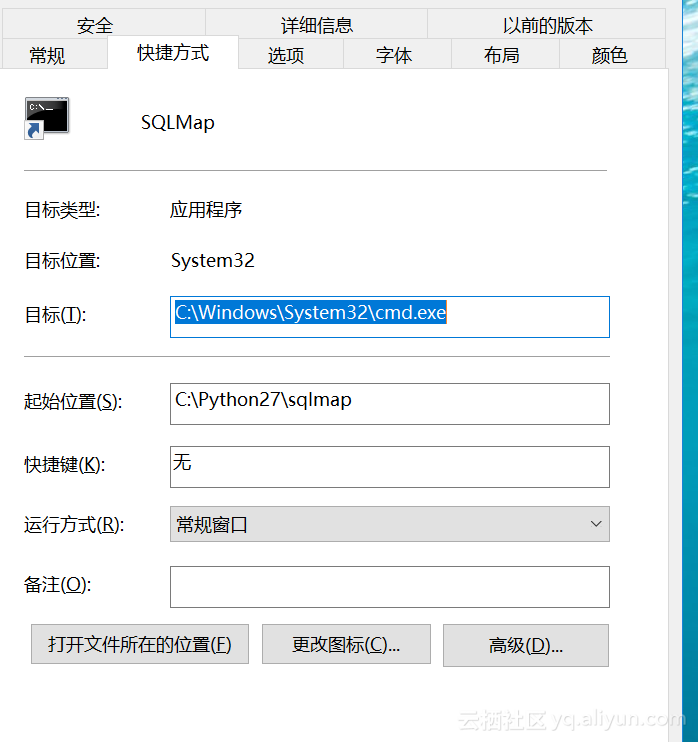The height and width of the screenshot is (742, 698).
Task: Click the 运行方式(R) label
Action: [74, 525]
